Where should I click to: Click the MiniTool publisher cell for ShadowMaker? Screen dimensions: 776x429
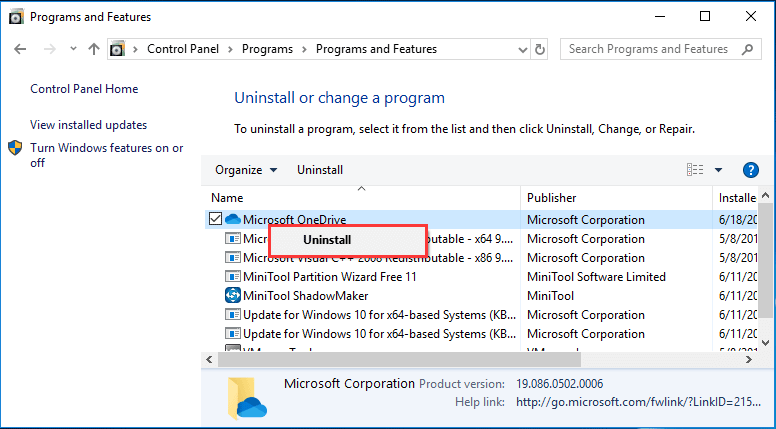pos(550,296)
